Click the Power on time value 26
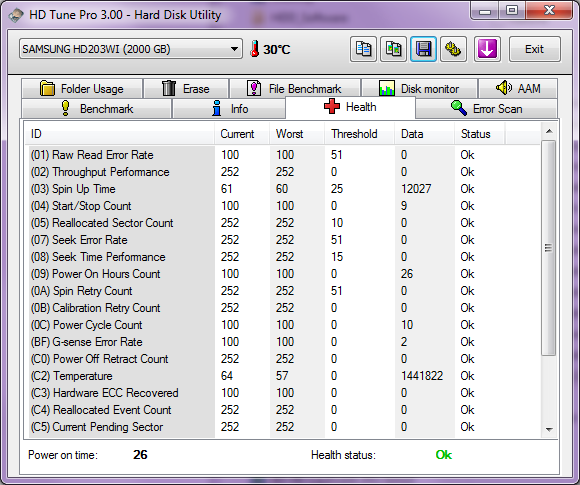 tap(140, 455)
